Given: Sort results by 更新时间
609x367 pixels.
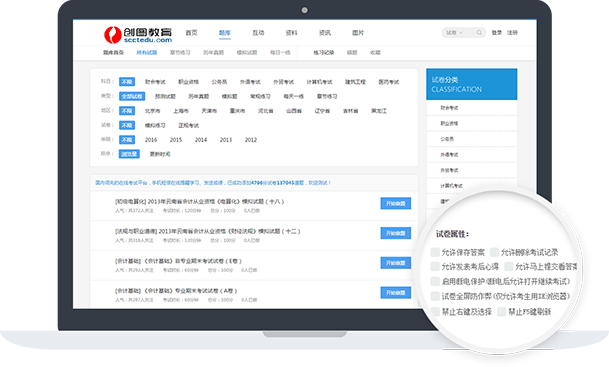Looking at the screenshot, I should point(160,154).
